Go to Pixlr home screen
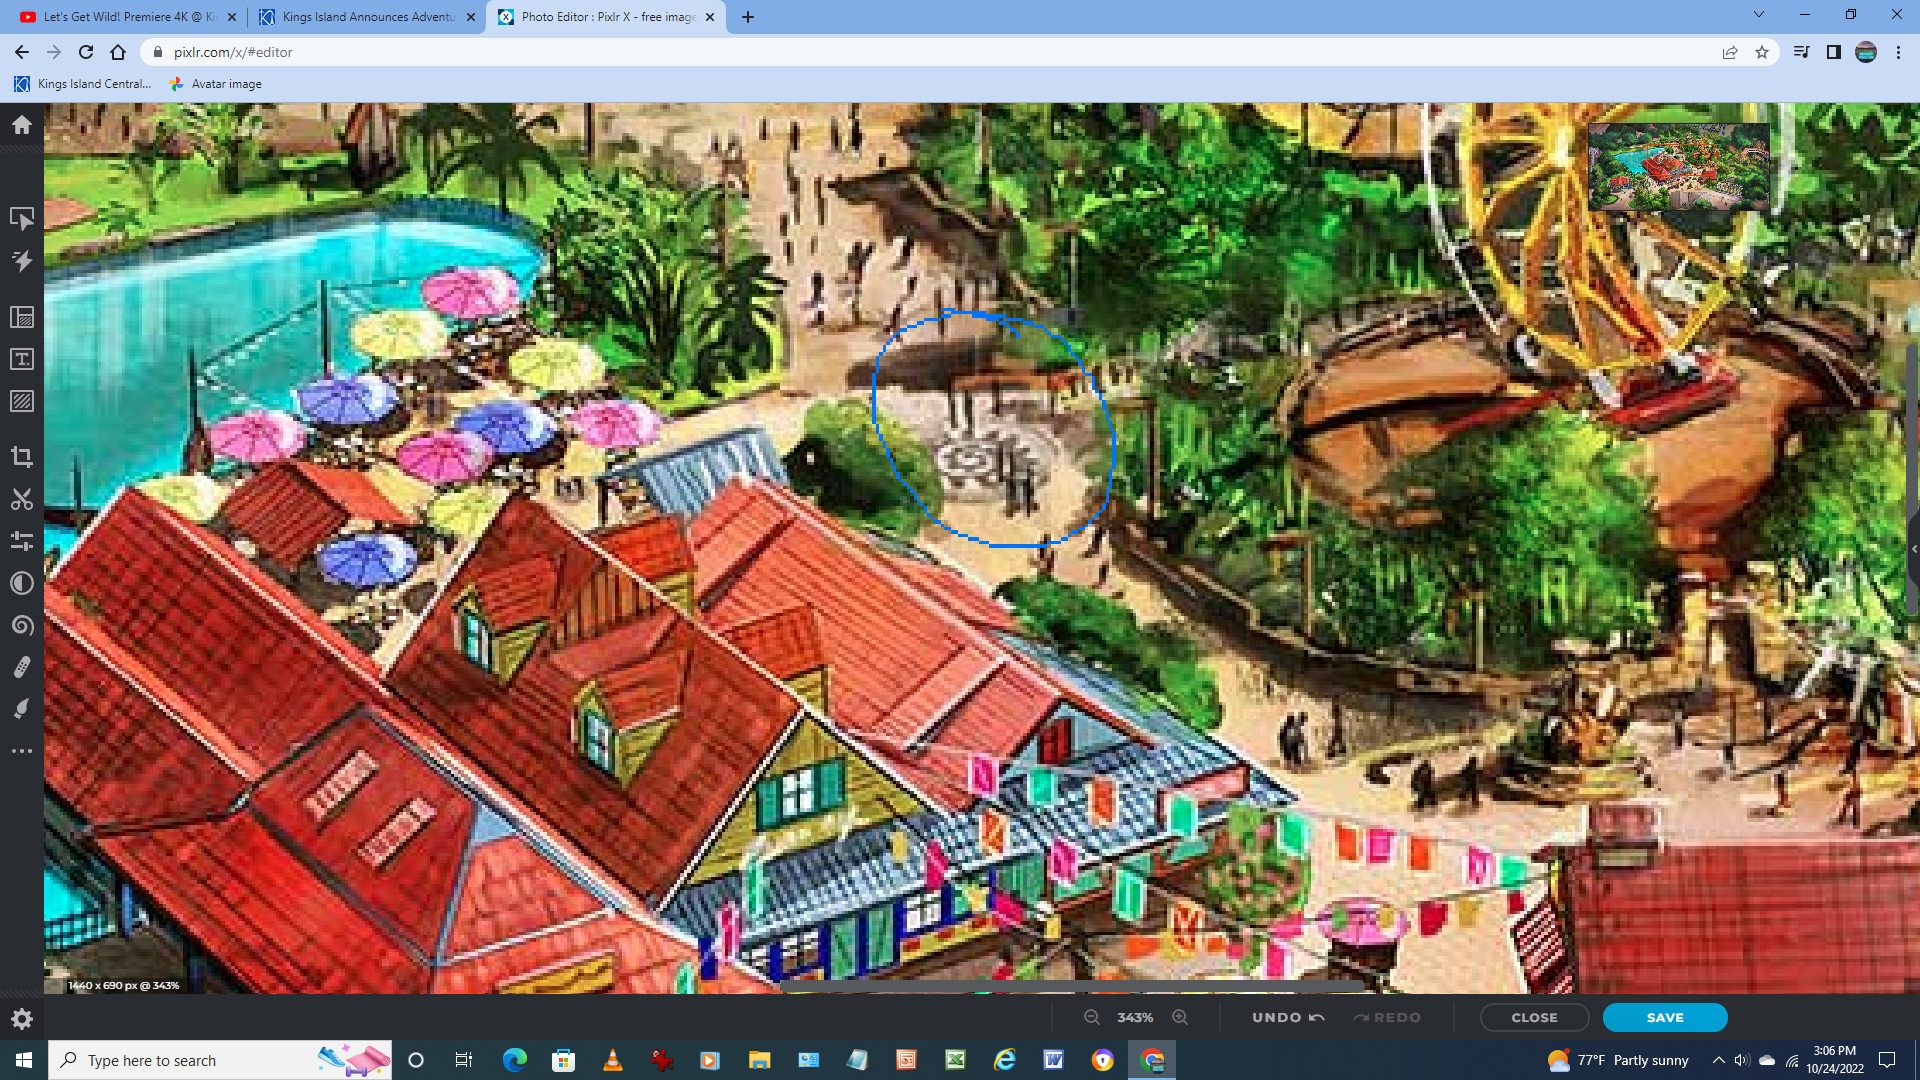This screenshot has width=1920, height=1080. point(22,125)
